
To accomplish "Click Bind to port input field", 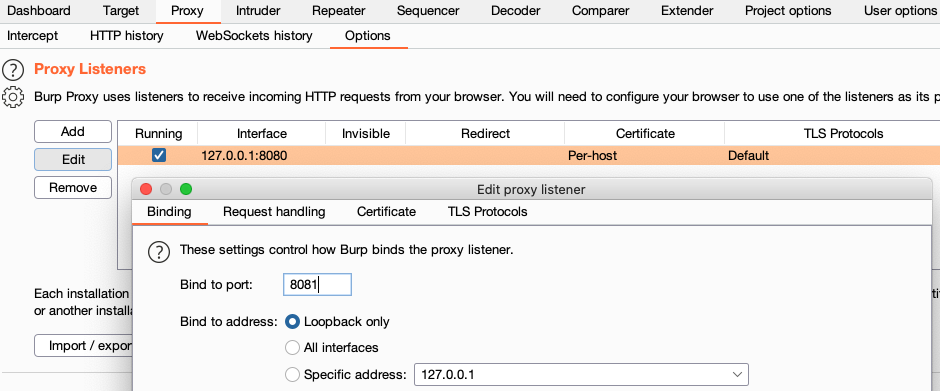I will 317,285.
